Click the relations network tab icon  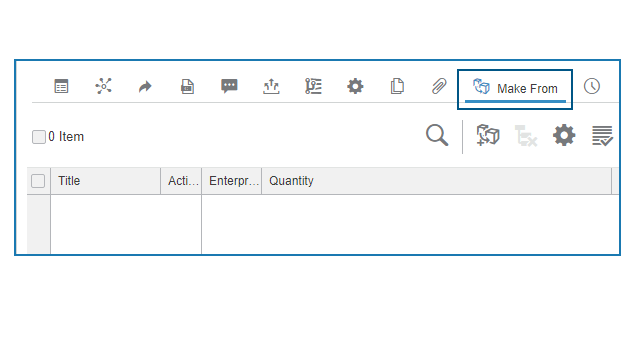point(103,86)
